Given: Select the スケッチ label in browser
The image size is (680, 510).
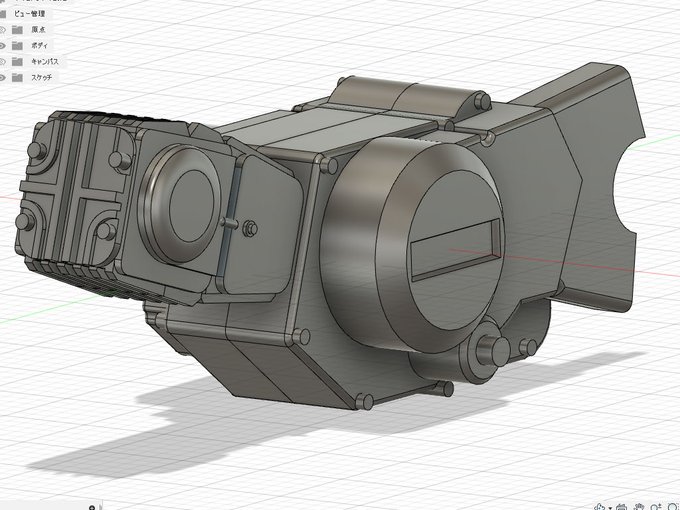Looking at the screenshot, I should [x=42, y=78].
